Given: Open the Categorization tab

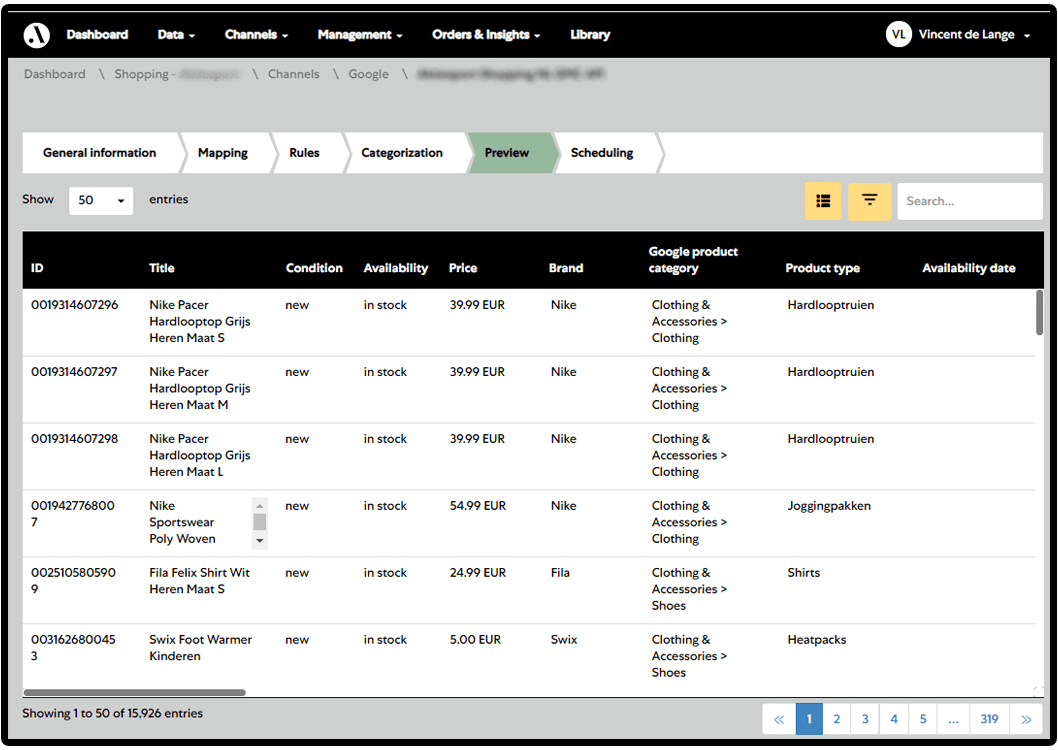Looking at the screenshot, I should pos(401,153).
